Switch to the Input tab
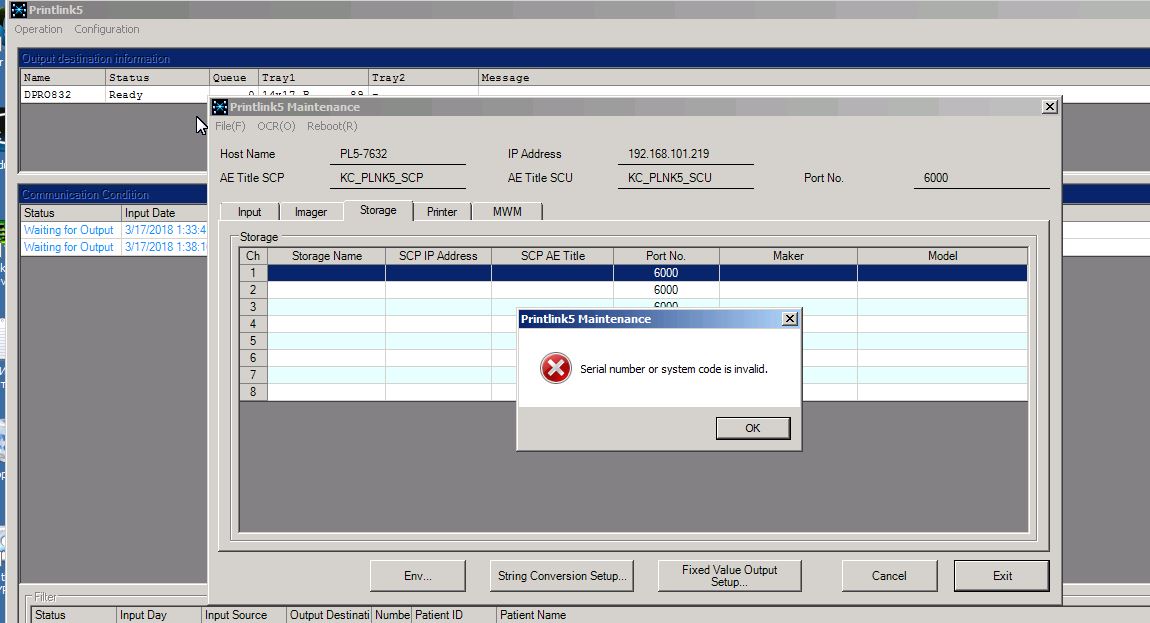Image resolution: width=1150 pixels, height=623 pixels. coord(249,212)
